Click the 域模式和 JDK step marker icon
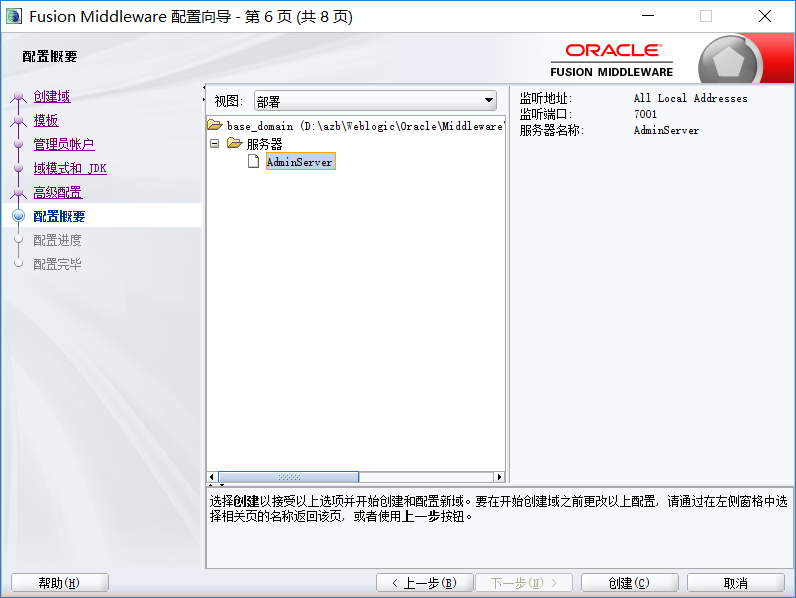The image size is (796, 598). 19,168
